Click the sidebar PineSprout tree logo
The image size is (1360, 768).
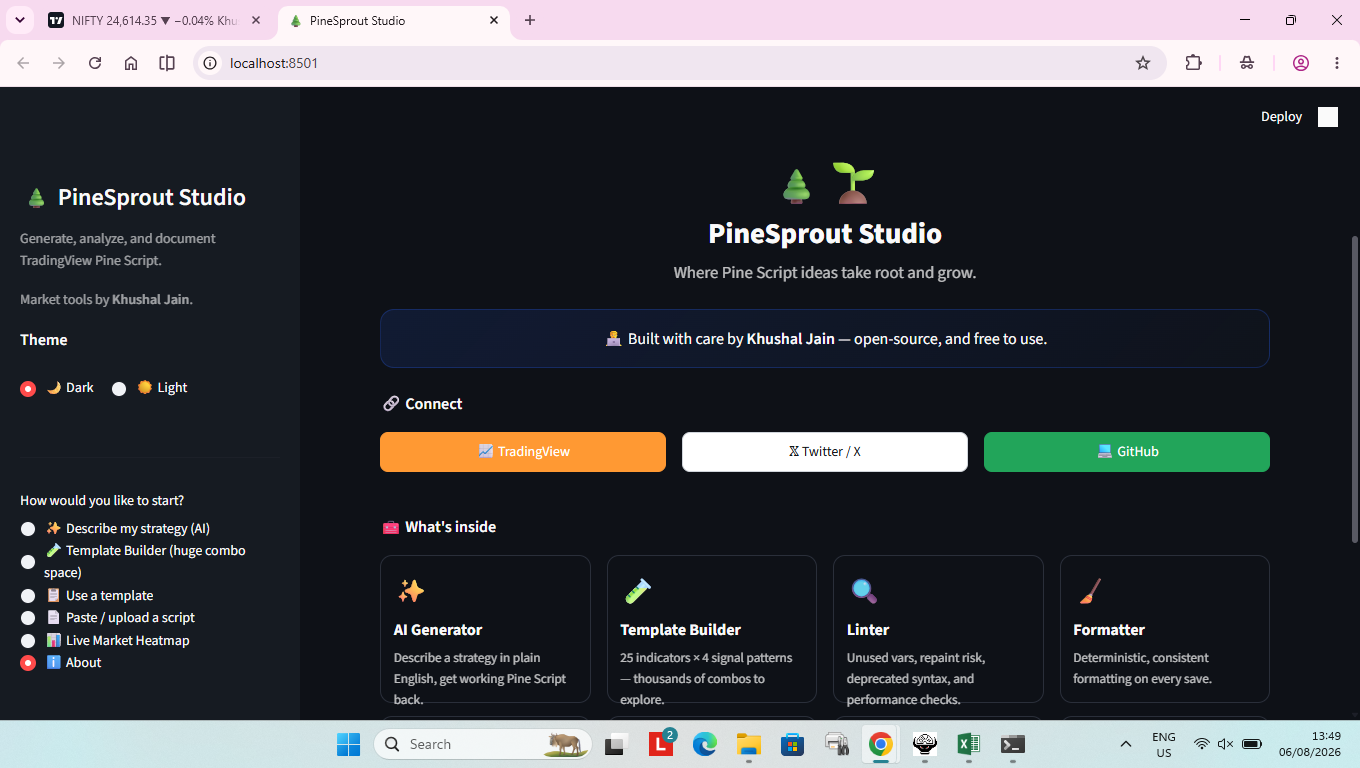[36, 198]
